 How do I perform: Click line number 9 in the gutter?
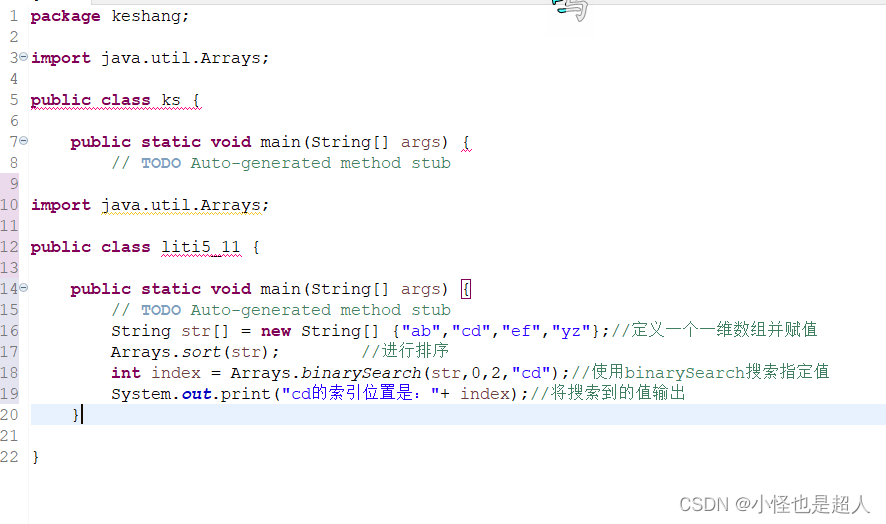pos(14,184)
